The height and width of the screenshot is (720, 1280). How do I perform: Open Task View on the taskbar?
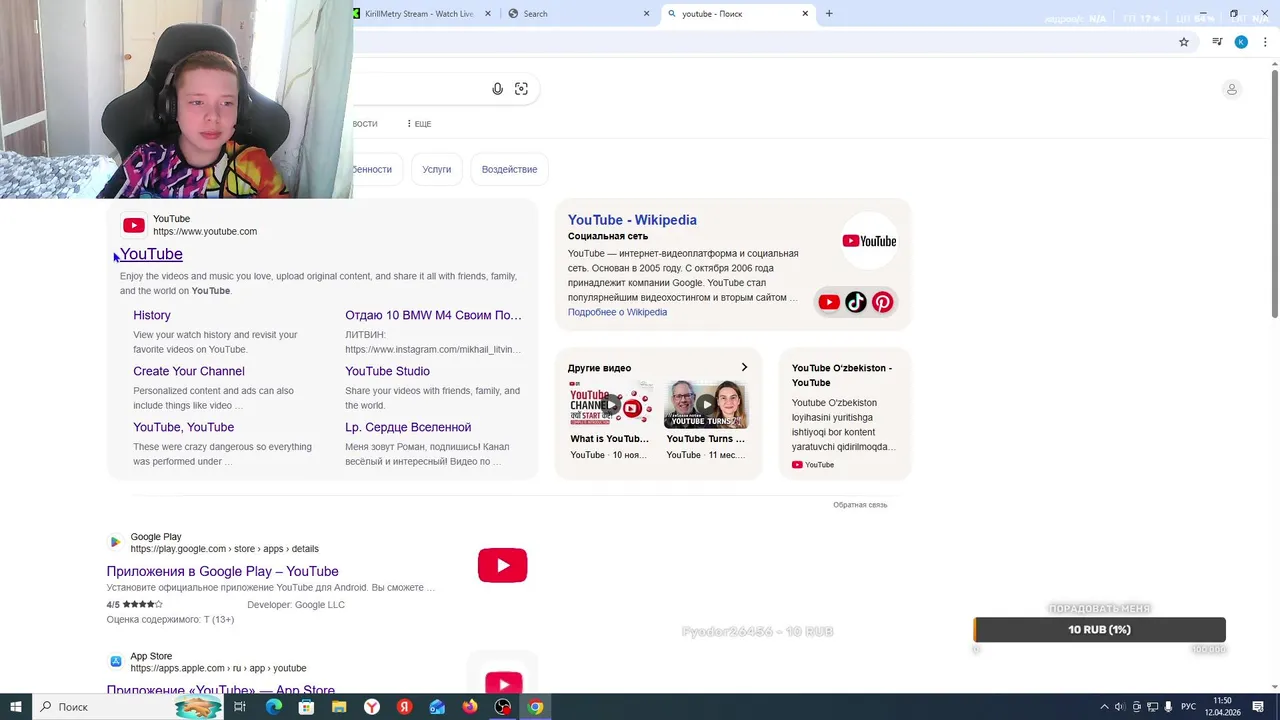coord(240,707)
